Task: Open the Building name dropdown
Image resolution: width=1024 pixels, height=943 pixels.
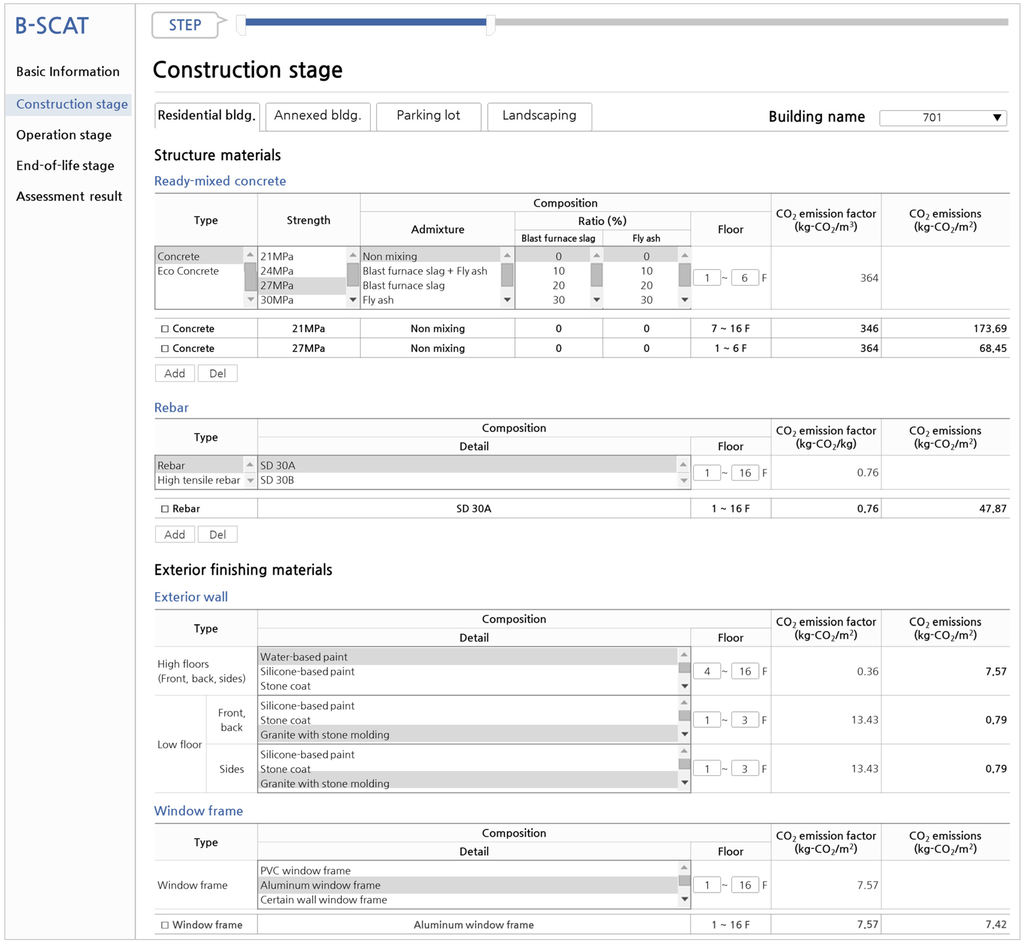Action: coord(942,118)
